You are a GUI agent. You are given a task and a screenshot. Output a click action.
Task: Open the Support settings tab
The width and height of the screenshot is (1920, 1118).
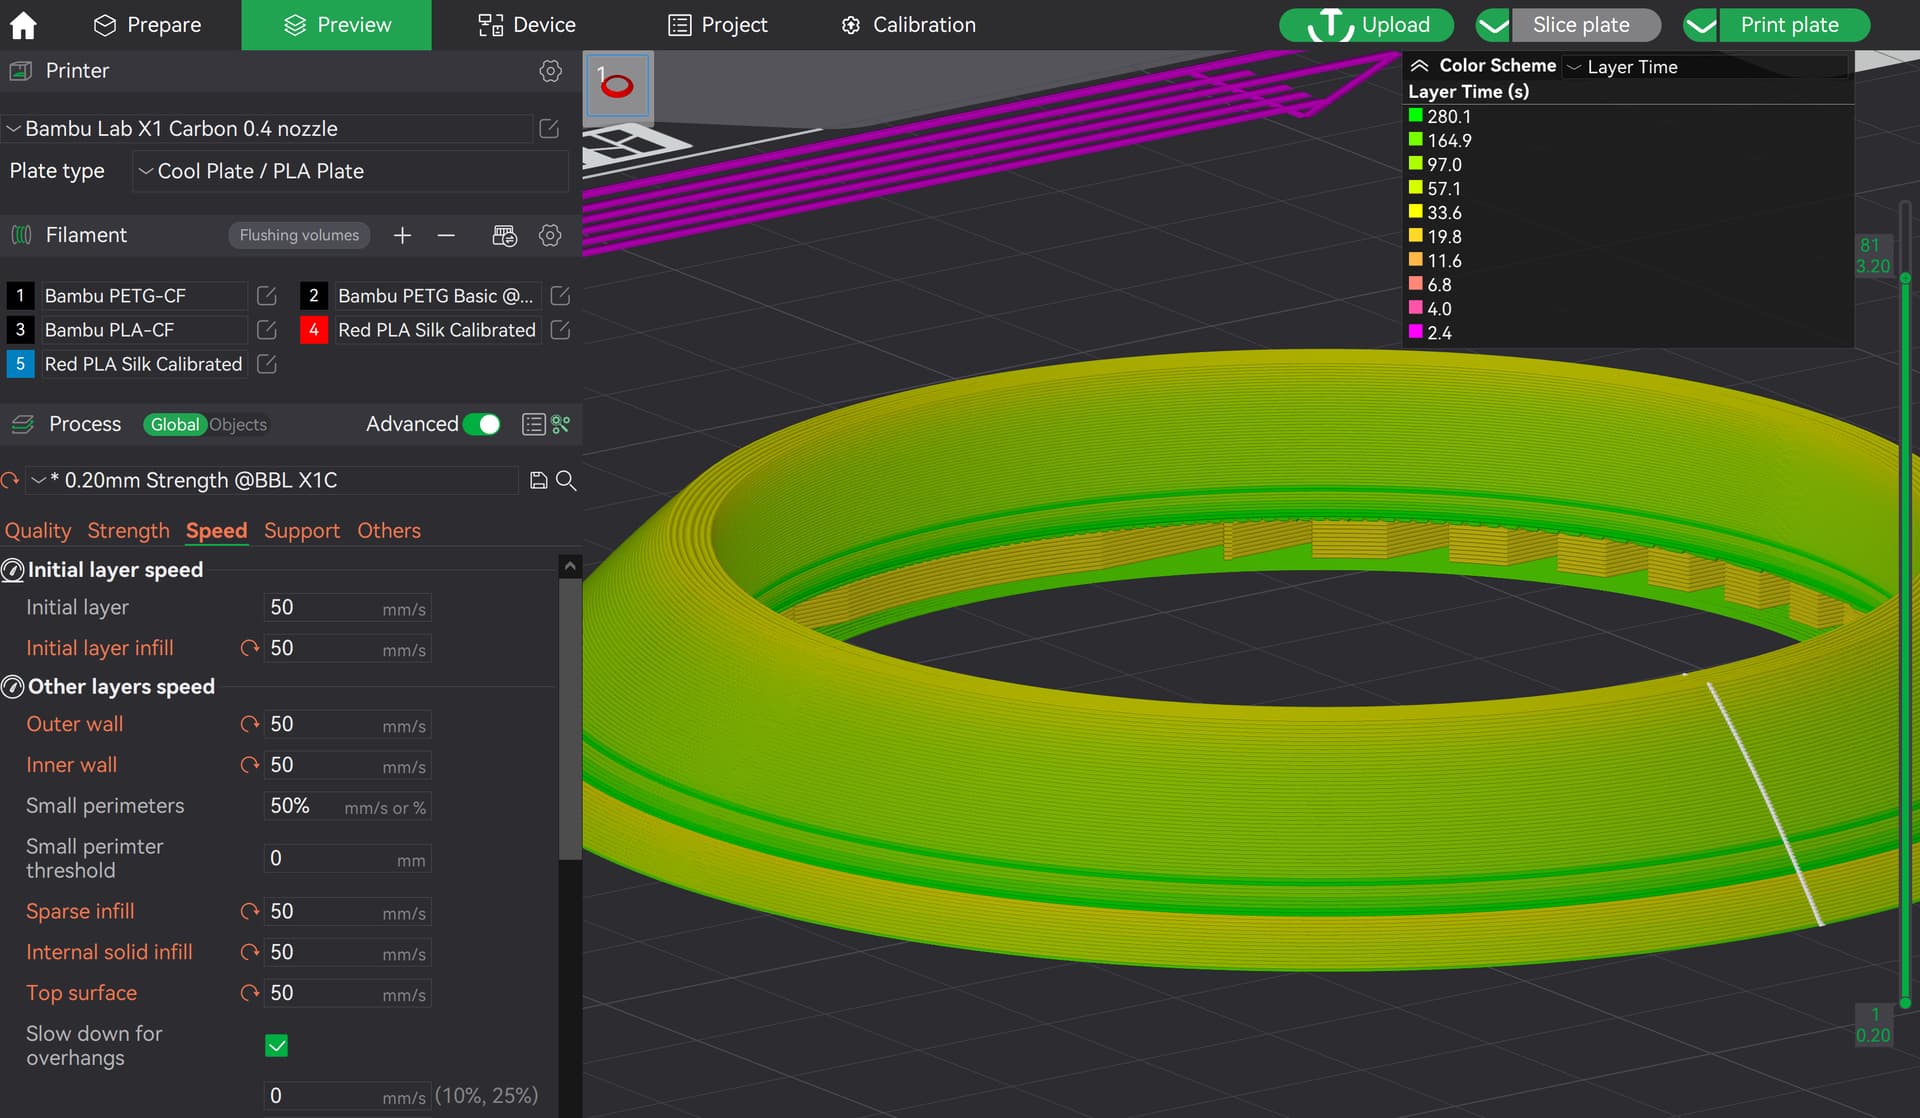(302, 531)
